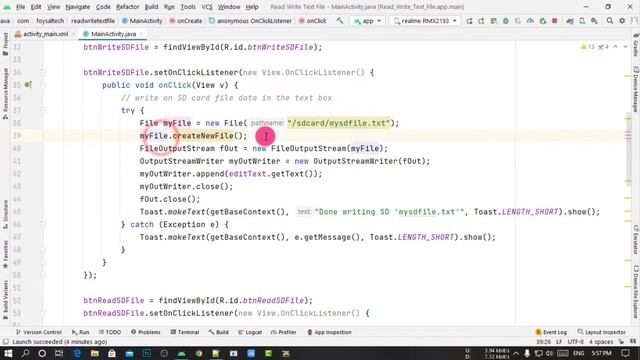640x360 pixels.
Task: Click the Attach Debugger to Android Process icon
Action: pyautogui.click(x=542, y=21)
